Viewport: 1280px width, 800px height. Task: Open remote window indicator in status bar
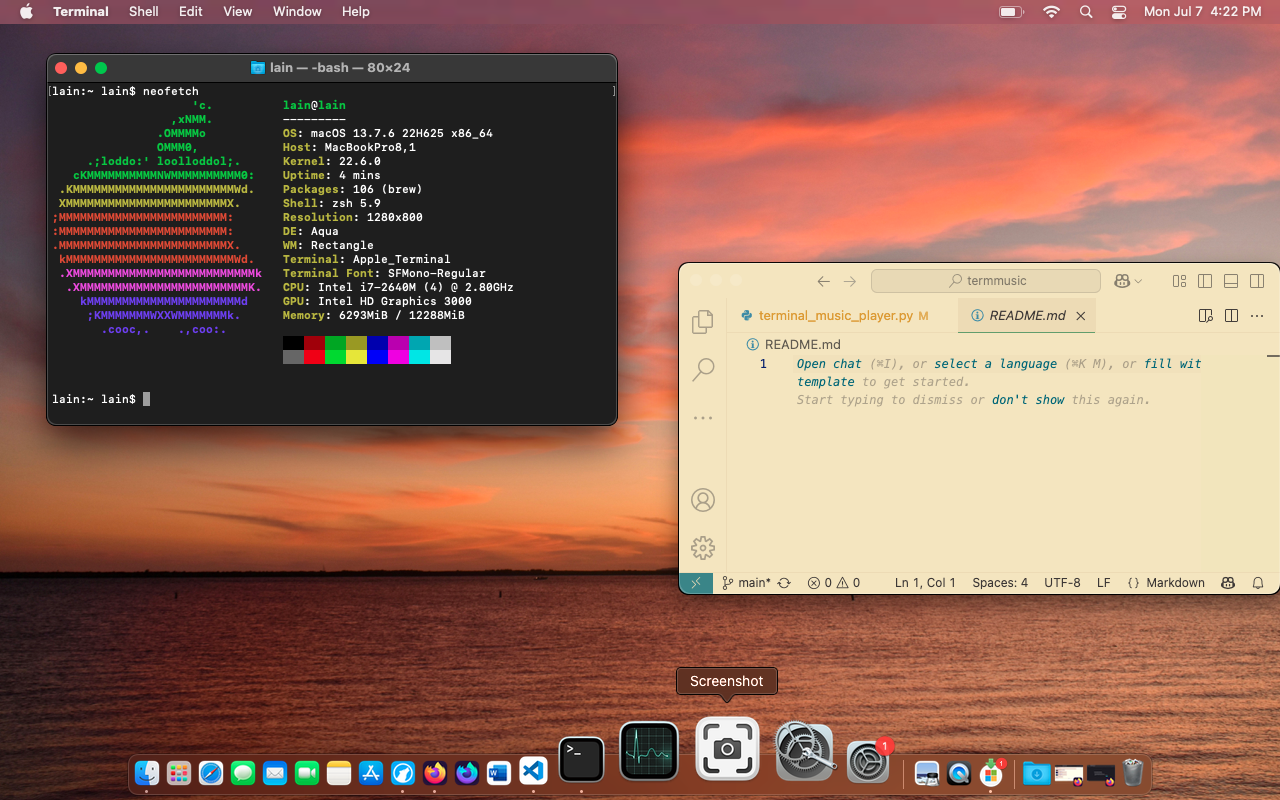click(x=696, y=583)
